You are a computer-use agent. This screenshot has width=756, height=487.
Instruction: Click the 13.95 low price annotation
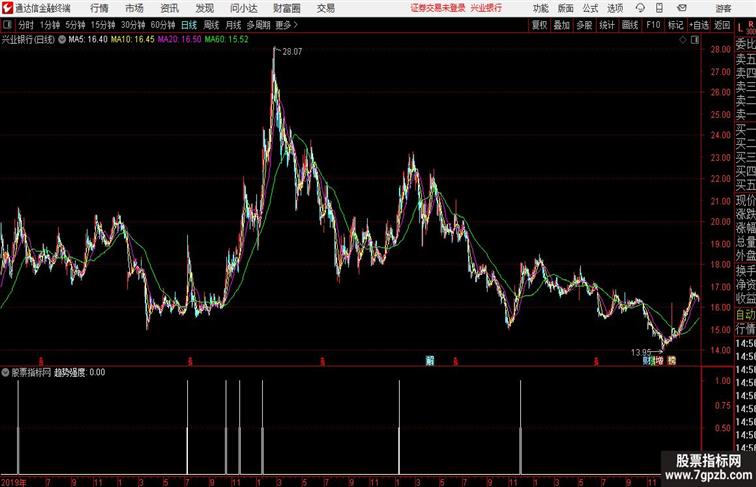click(641, 352)
